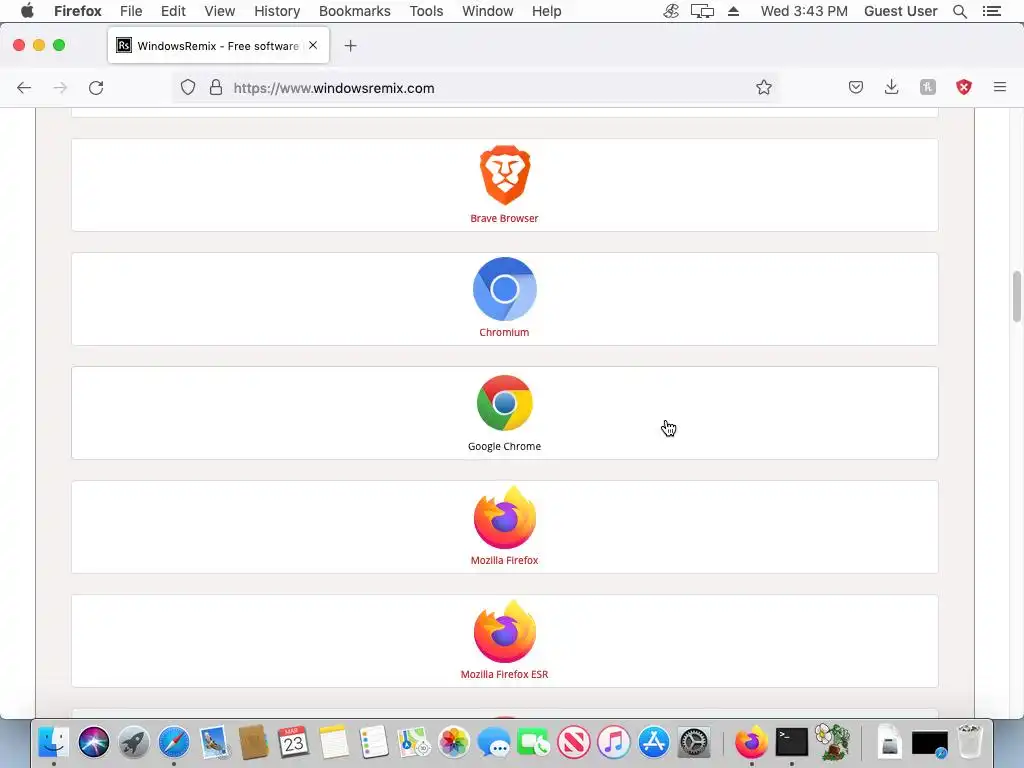Open the File menu
The image size is (1024, 768).
coord(131,11)
